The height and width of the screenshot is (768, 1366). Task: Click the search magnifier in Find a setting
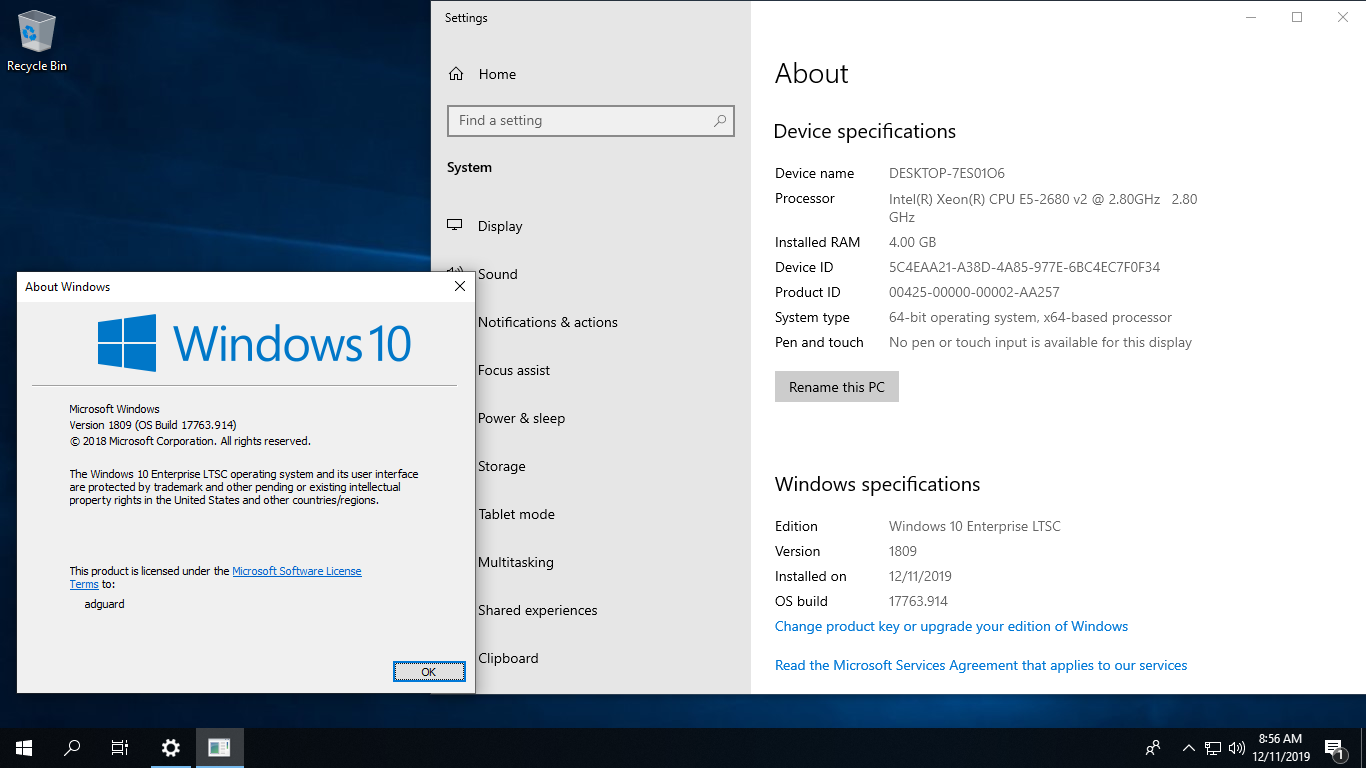tap(720, 121)
